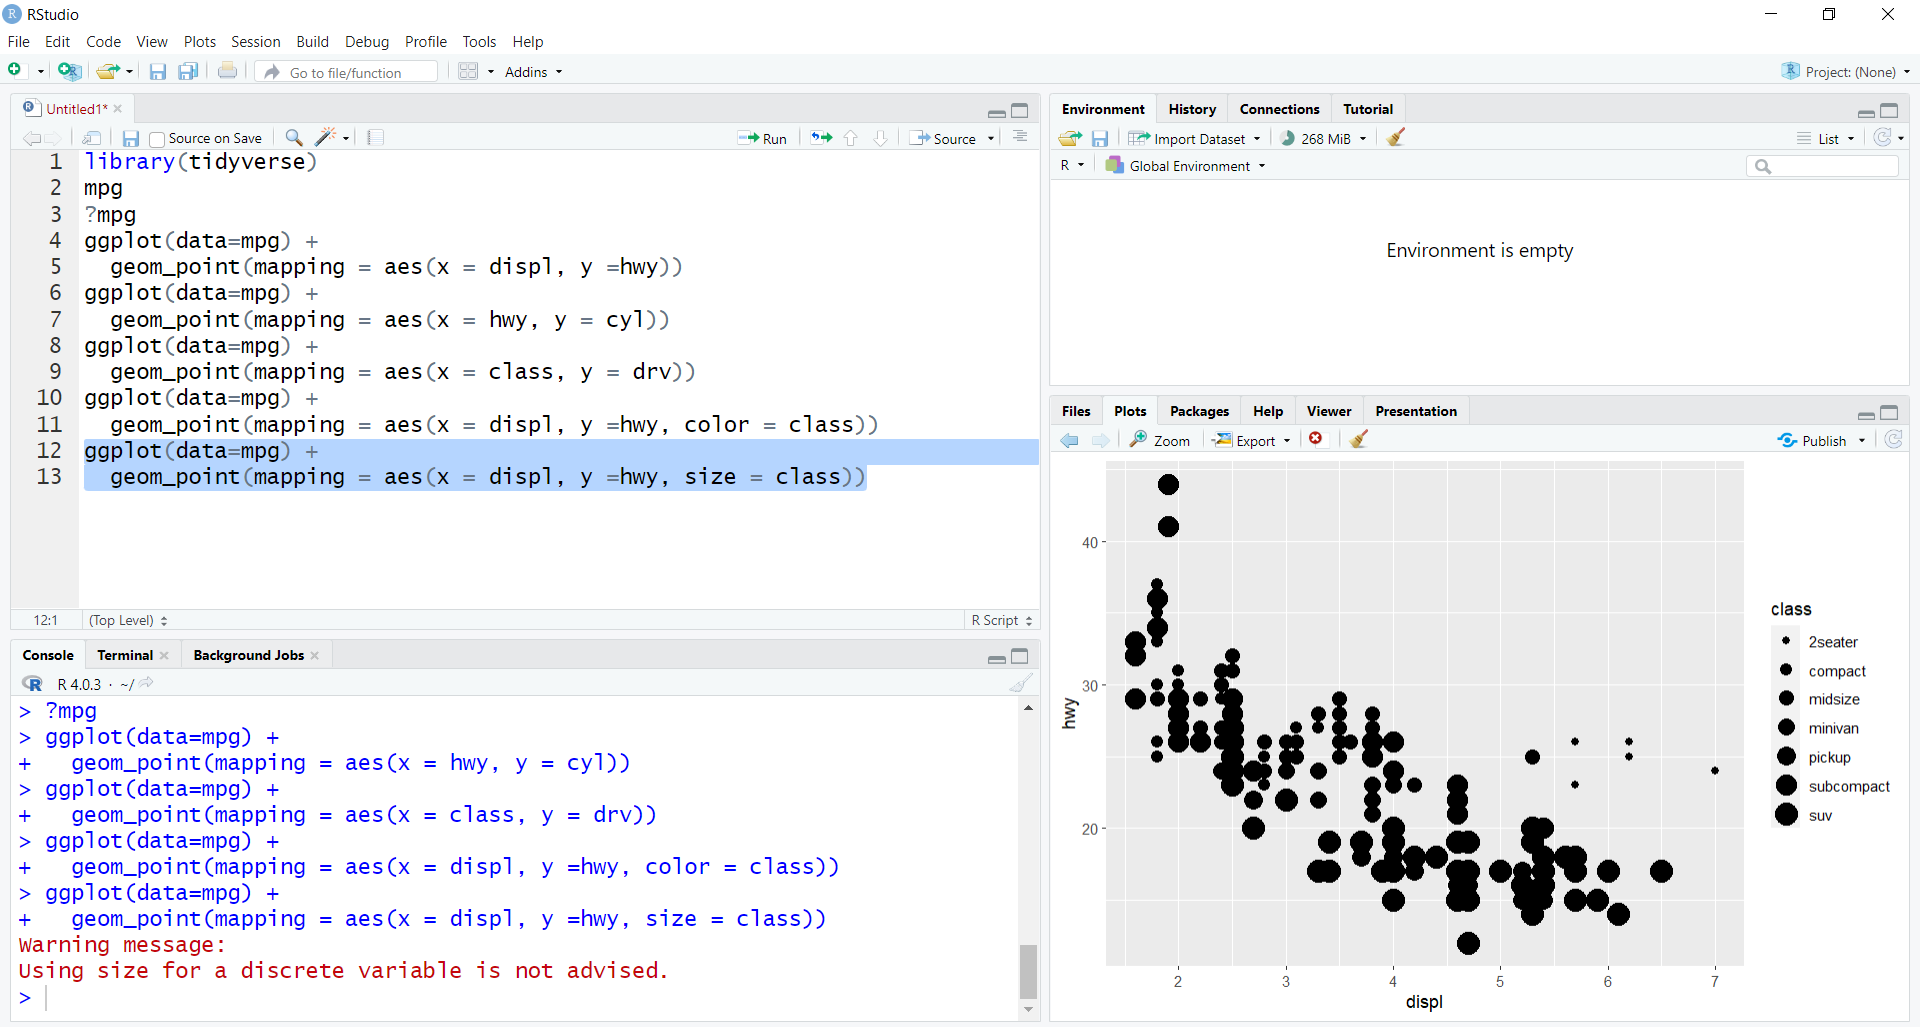Viewport: 1920px width, 1027px height.
Task: Click the Show in new window icon in editor
Action: tap(92, 138)
